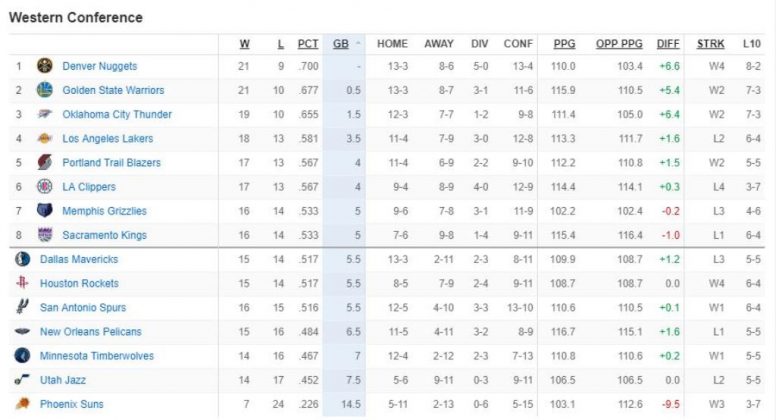The height and width of the screenshot is (420, 776).
Task: Click the Dallas Mavericks logo
Action: tap(22, 259)
